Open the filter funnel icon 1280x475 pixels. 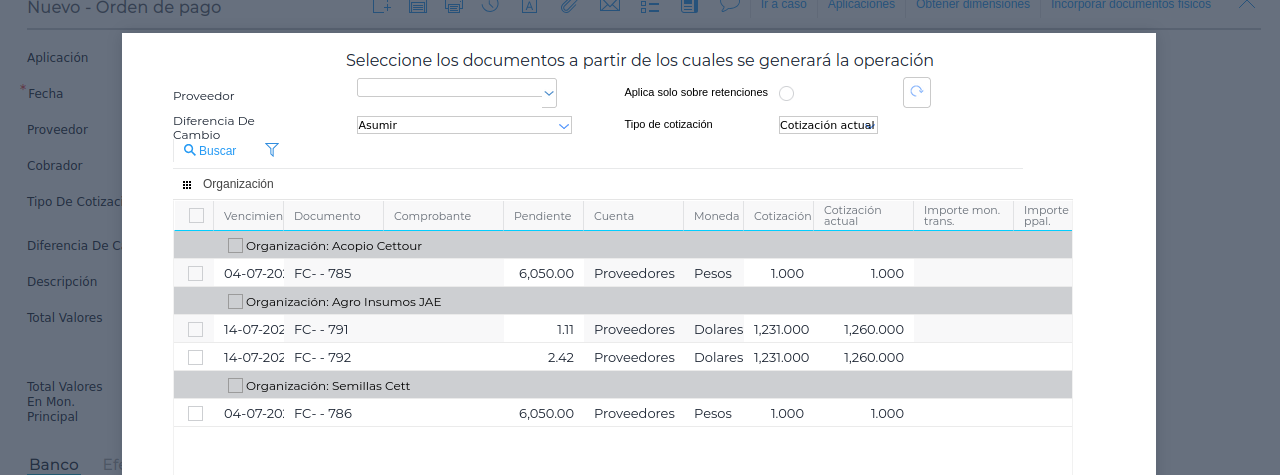pyautogui.click(x=271, y=150)
